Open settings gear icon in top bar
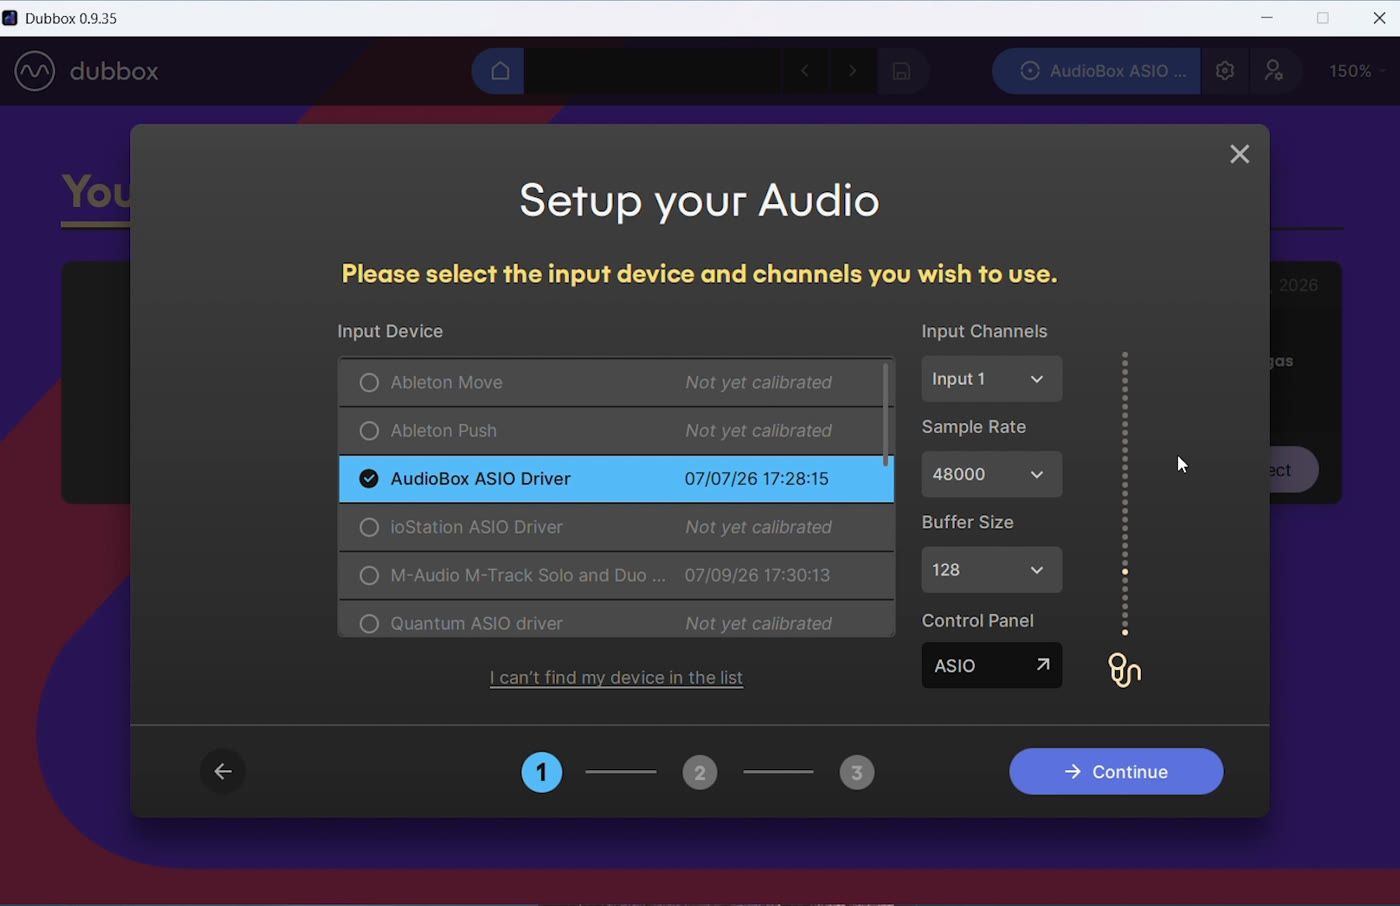This screenshot has width=1400, height=906. 1225,71
